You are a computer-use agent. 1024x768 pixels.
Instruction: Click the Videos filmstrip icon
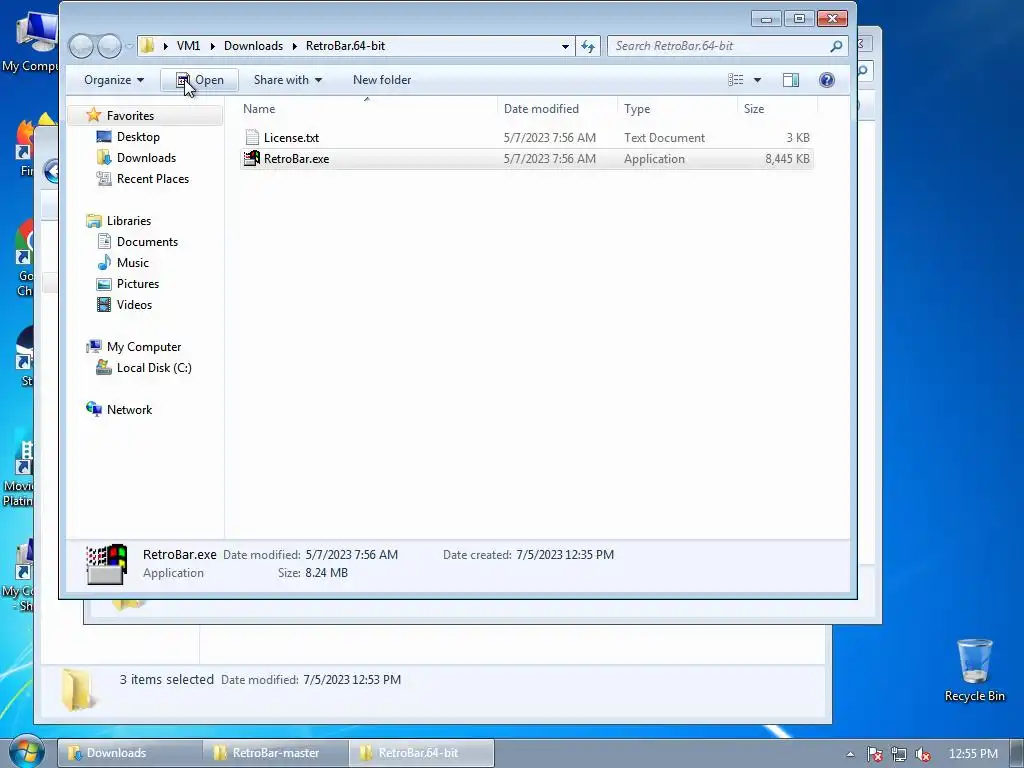[x=104, y=304]
